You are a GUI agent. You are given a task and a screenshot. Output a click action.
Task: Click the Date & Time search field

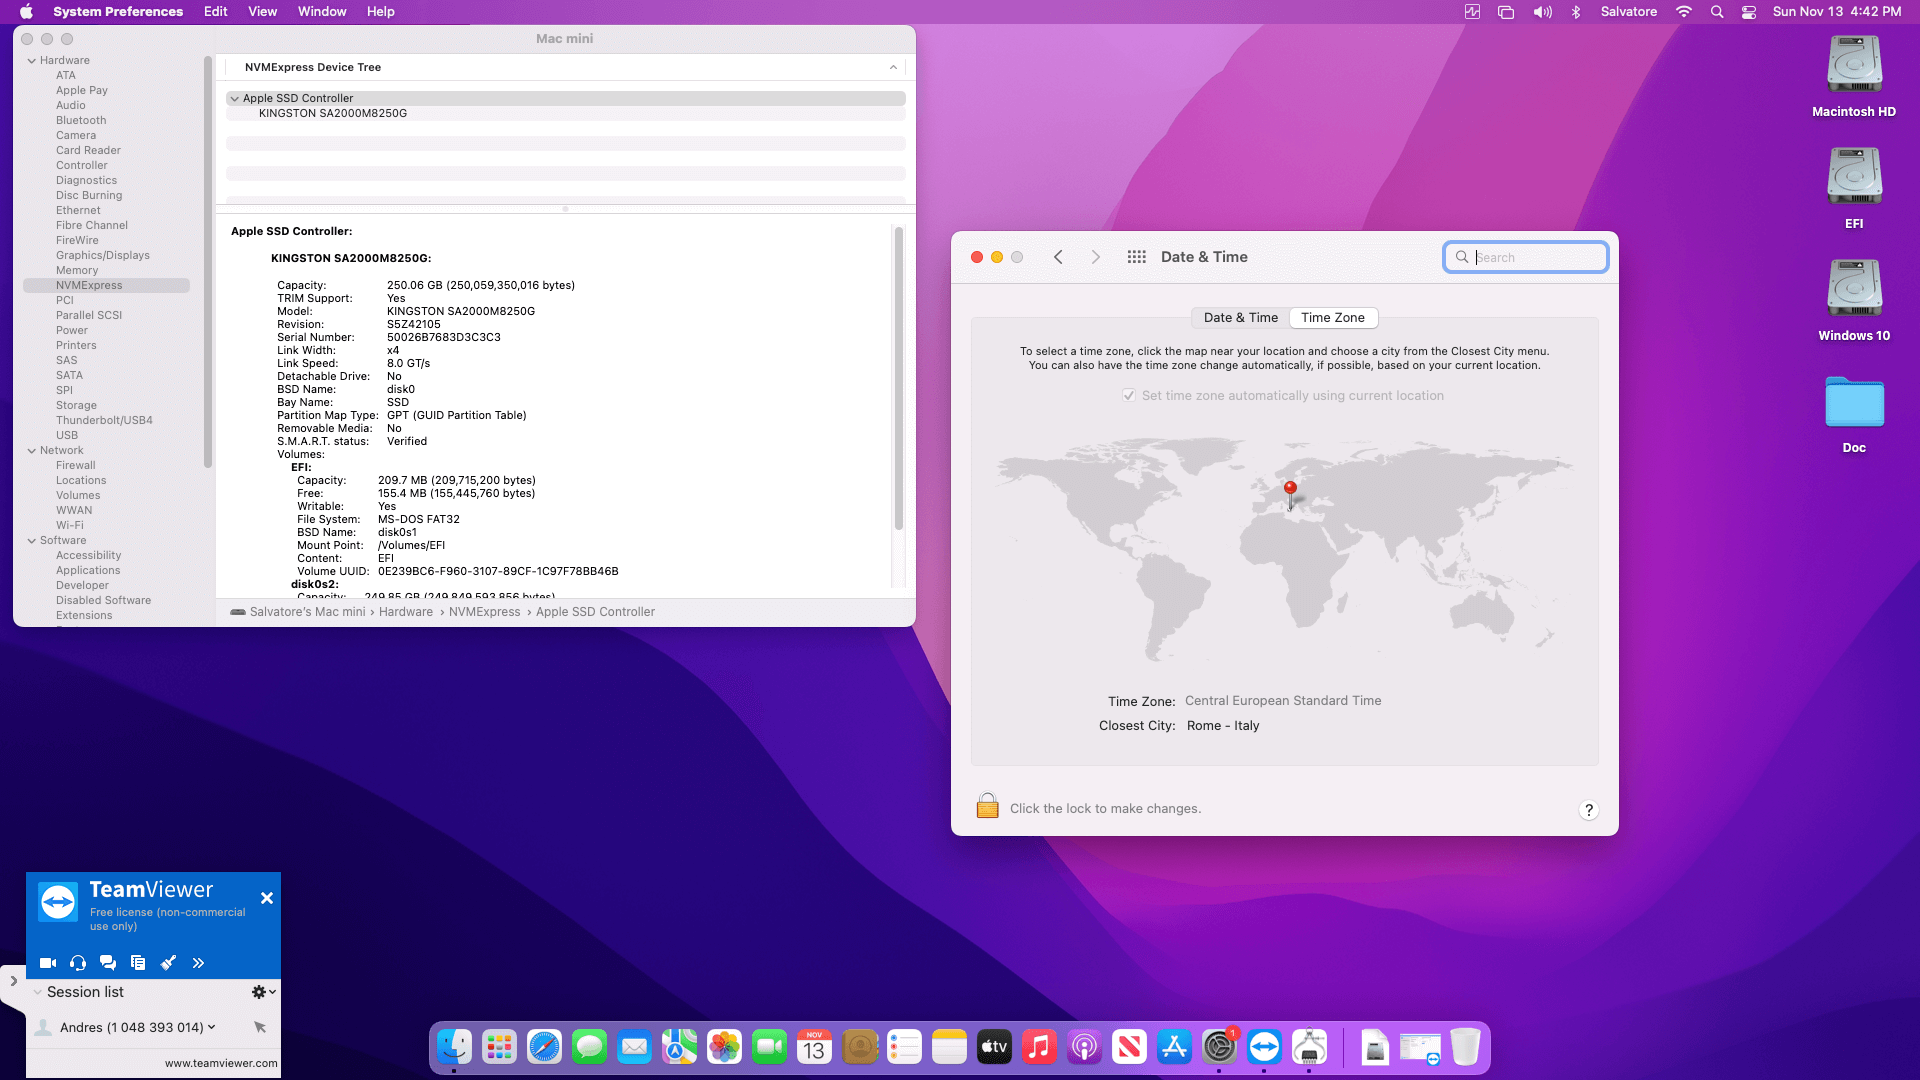(x=1525, y=257)
